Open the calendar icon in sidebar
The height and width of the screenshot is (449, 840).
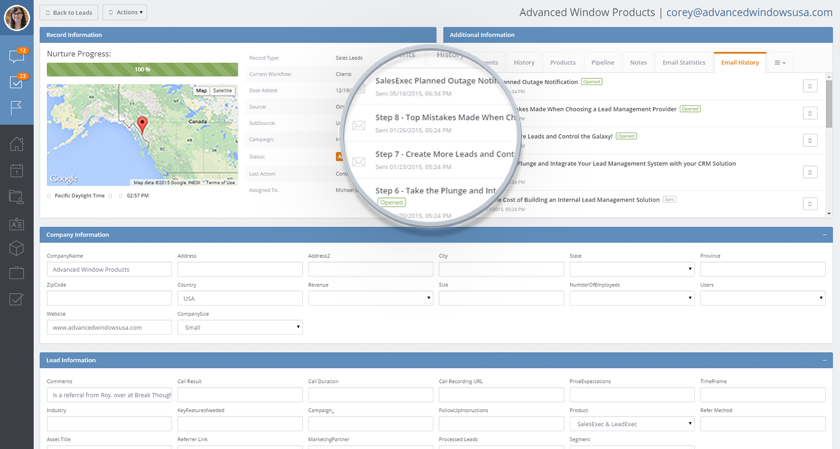coord(17,170)
